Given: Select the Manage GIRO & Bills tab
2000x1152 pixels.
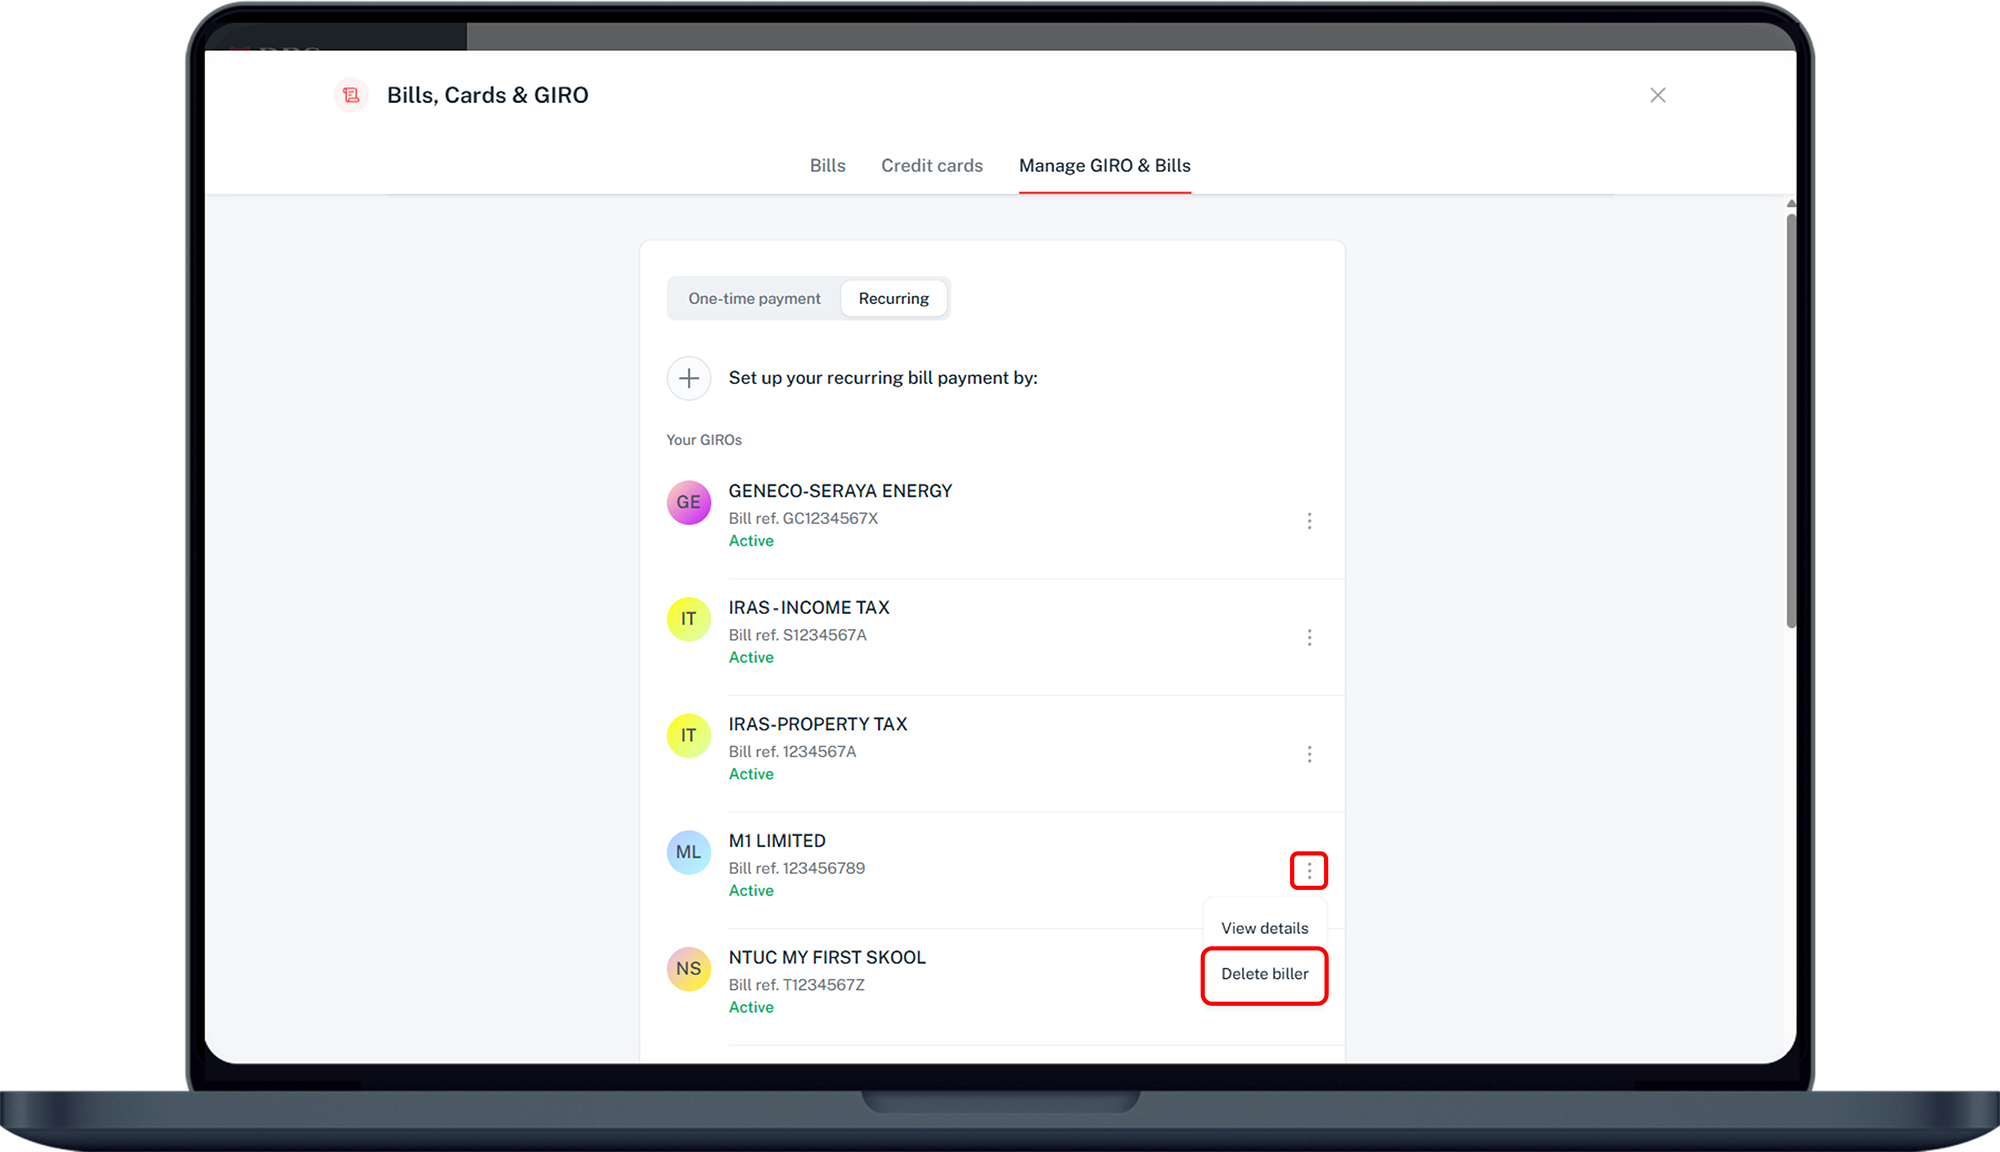Looking at the screenshot, I should click(x=1105, y=166).
